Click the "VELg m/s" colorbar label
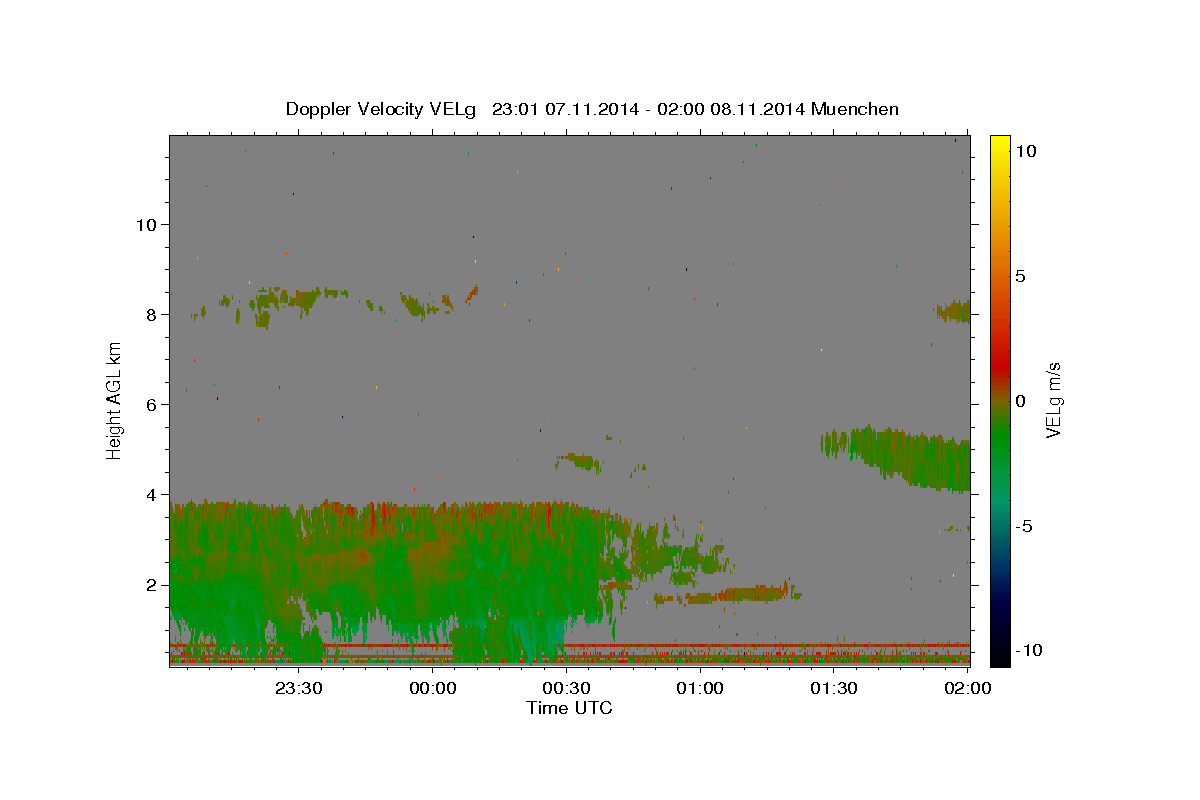 click(x=1054, y=400)
